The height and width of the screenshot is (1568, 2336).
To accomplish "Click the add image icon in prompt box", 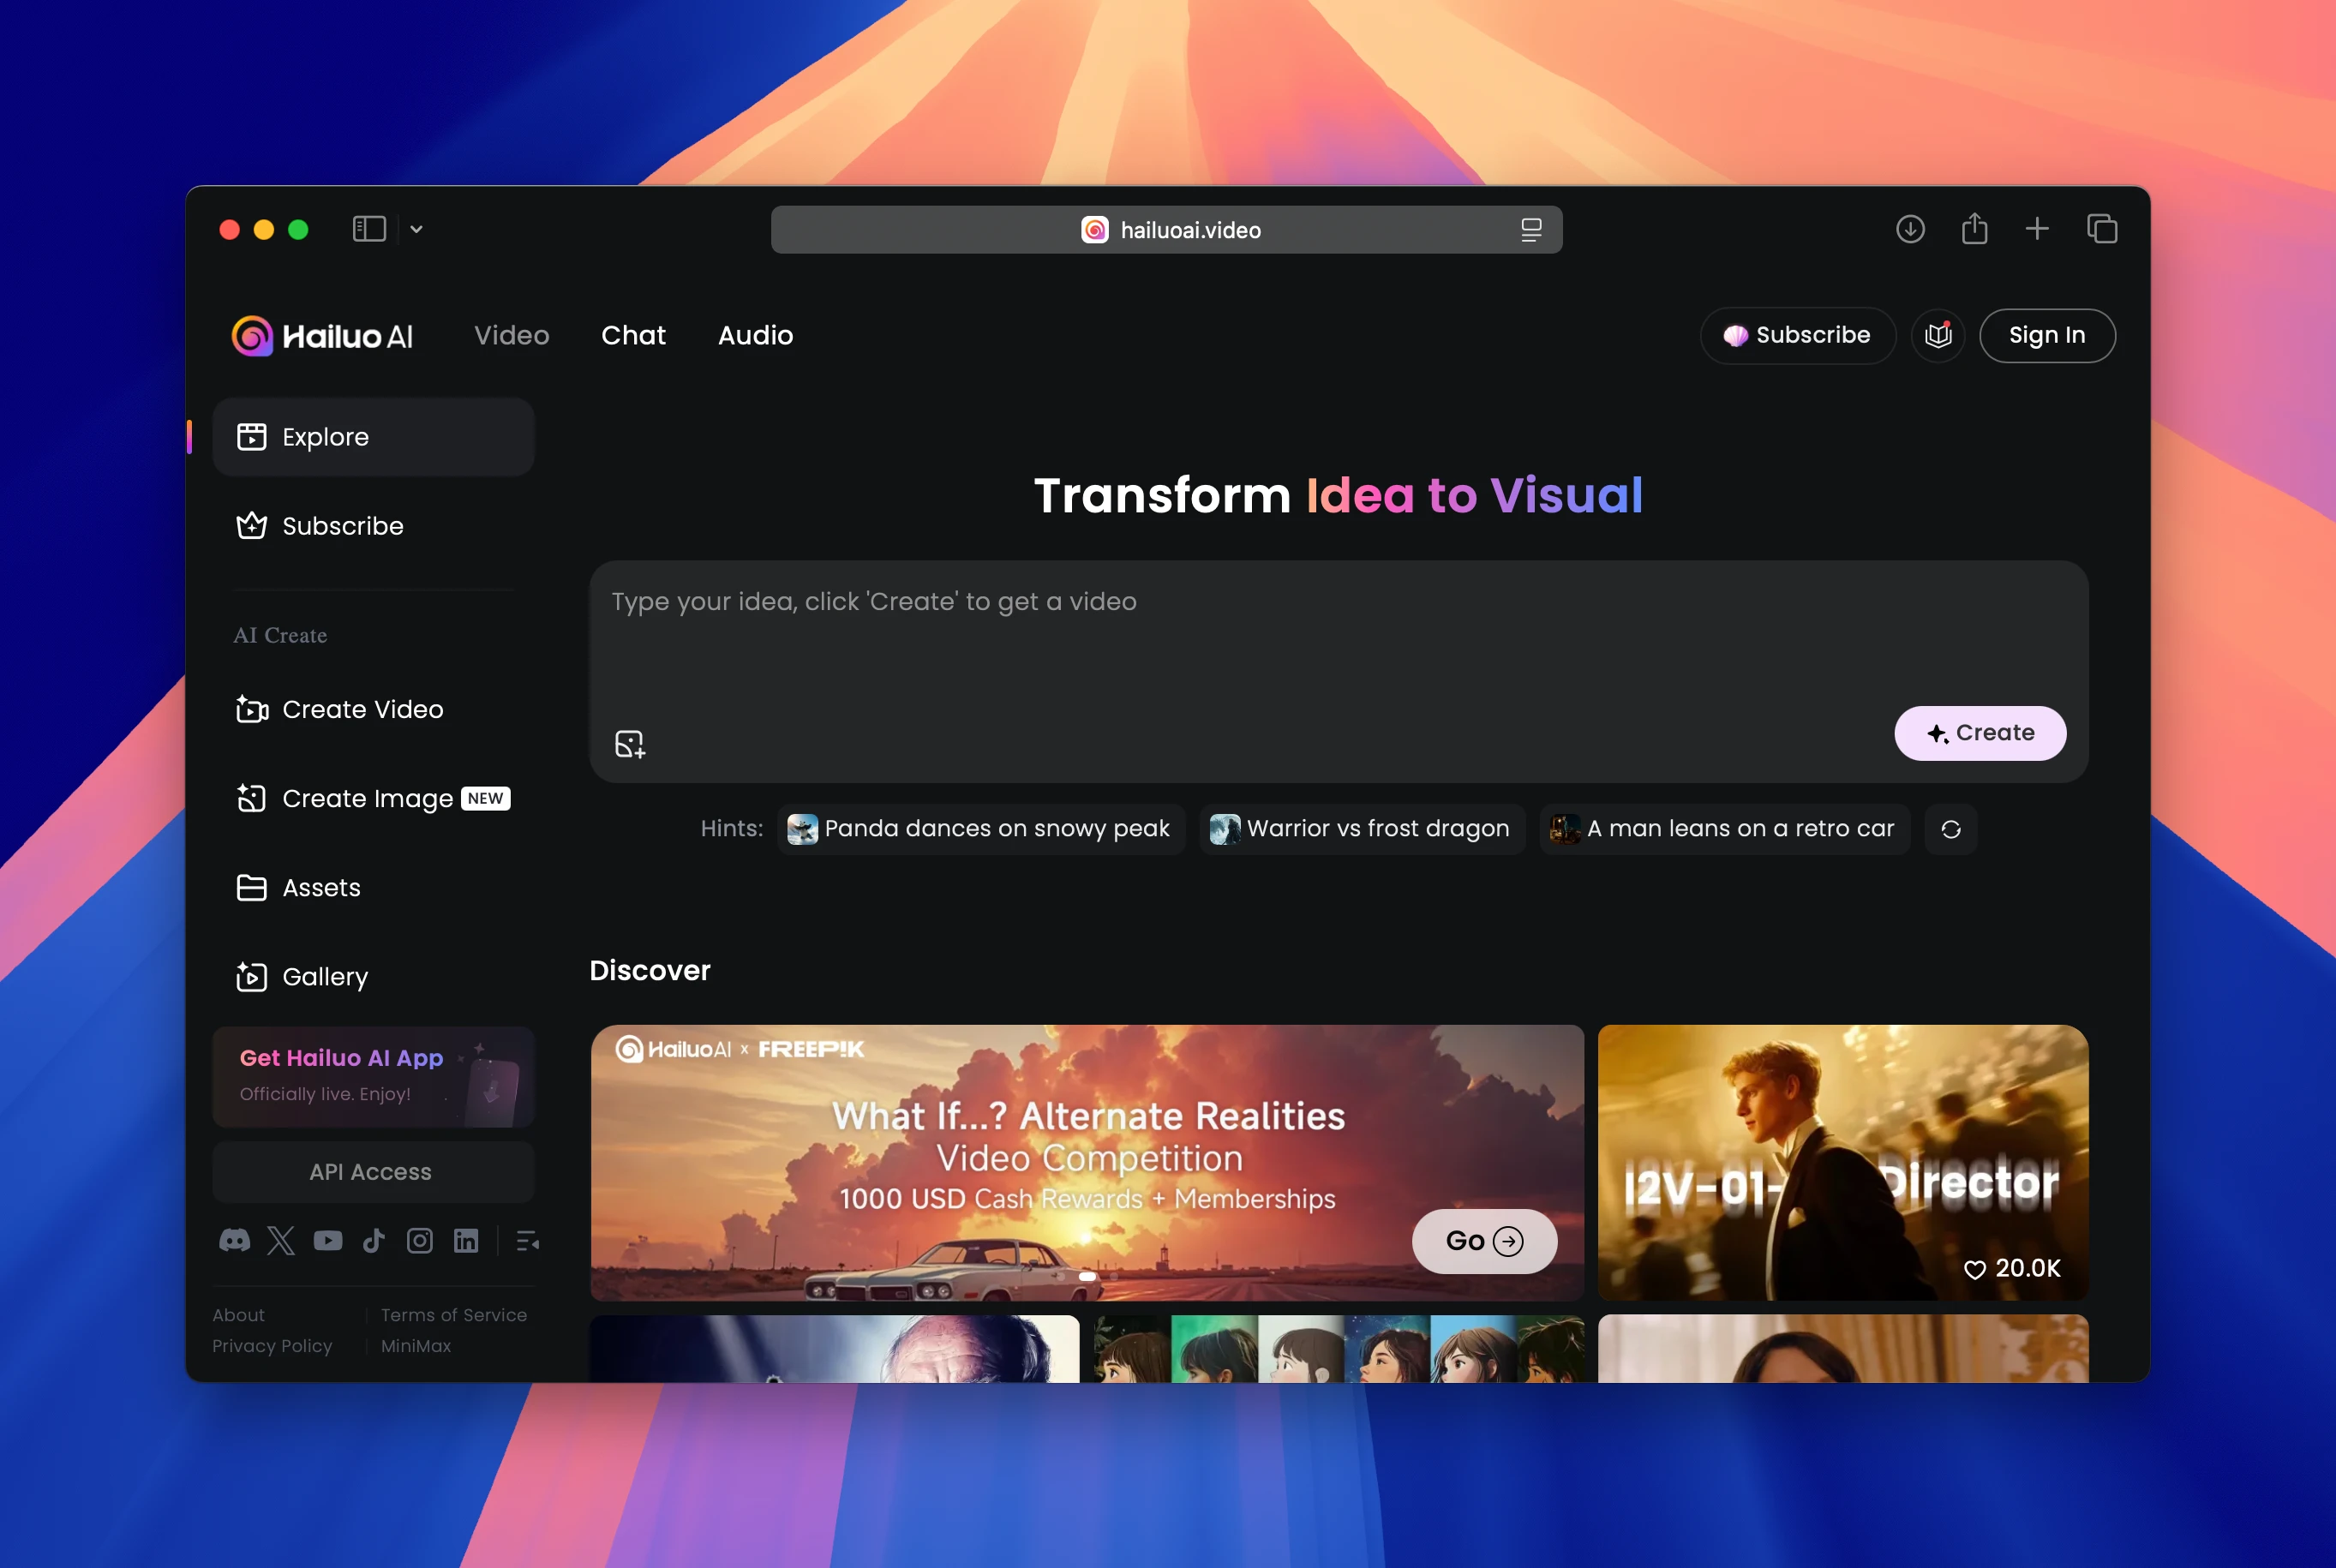I will pyautogui.click(x=630, y=744).
